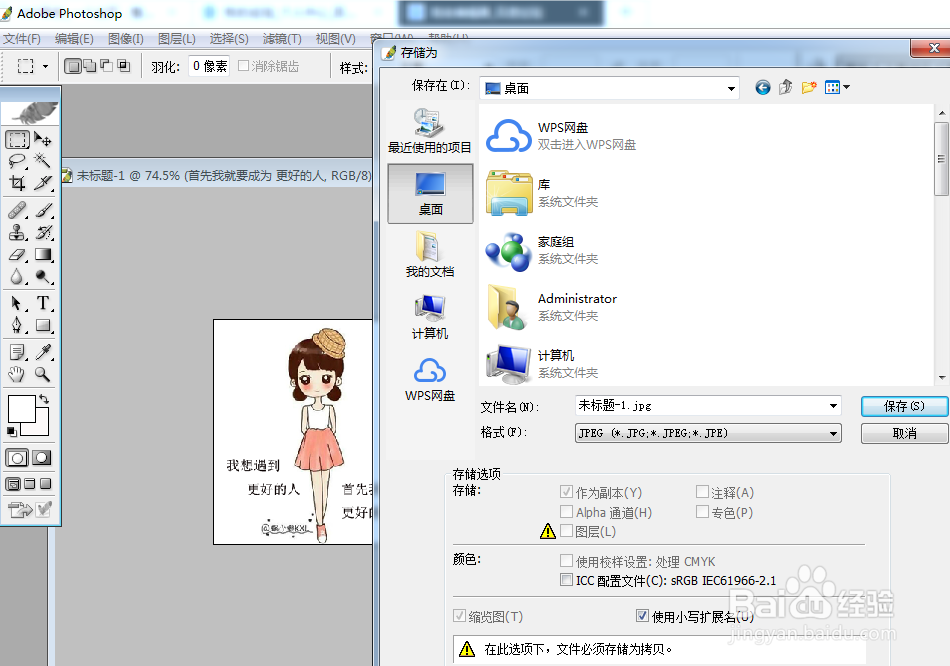The height and width of the screenshot is (666, 950).
Task: Select the Dodge tool
Action: pyautogui.click(x=42, y=276)
